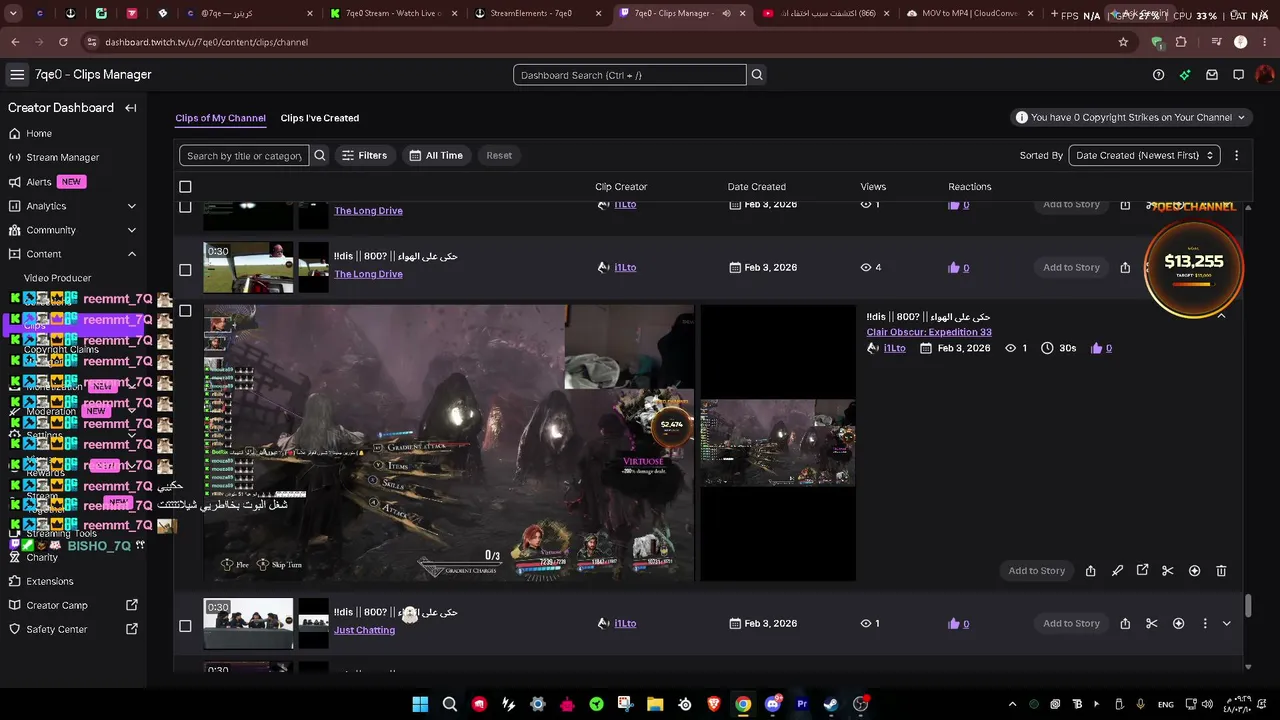
Task: Tick the 1-view The Long Drive clip checkbox
Action: (185, 207)
